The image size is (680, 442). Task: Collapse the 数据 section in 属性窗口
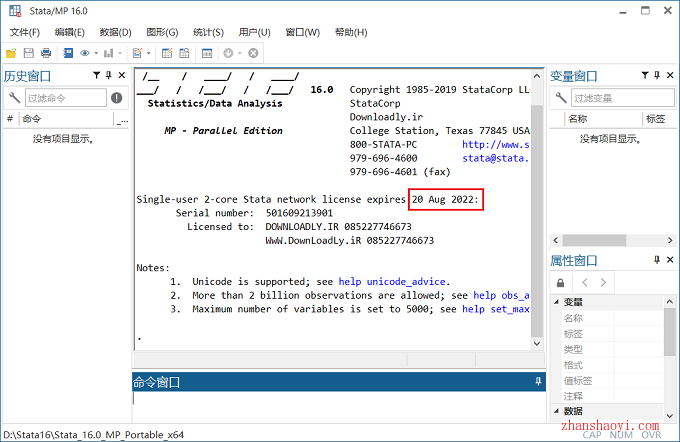coord(556,411)
